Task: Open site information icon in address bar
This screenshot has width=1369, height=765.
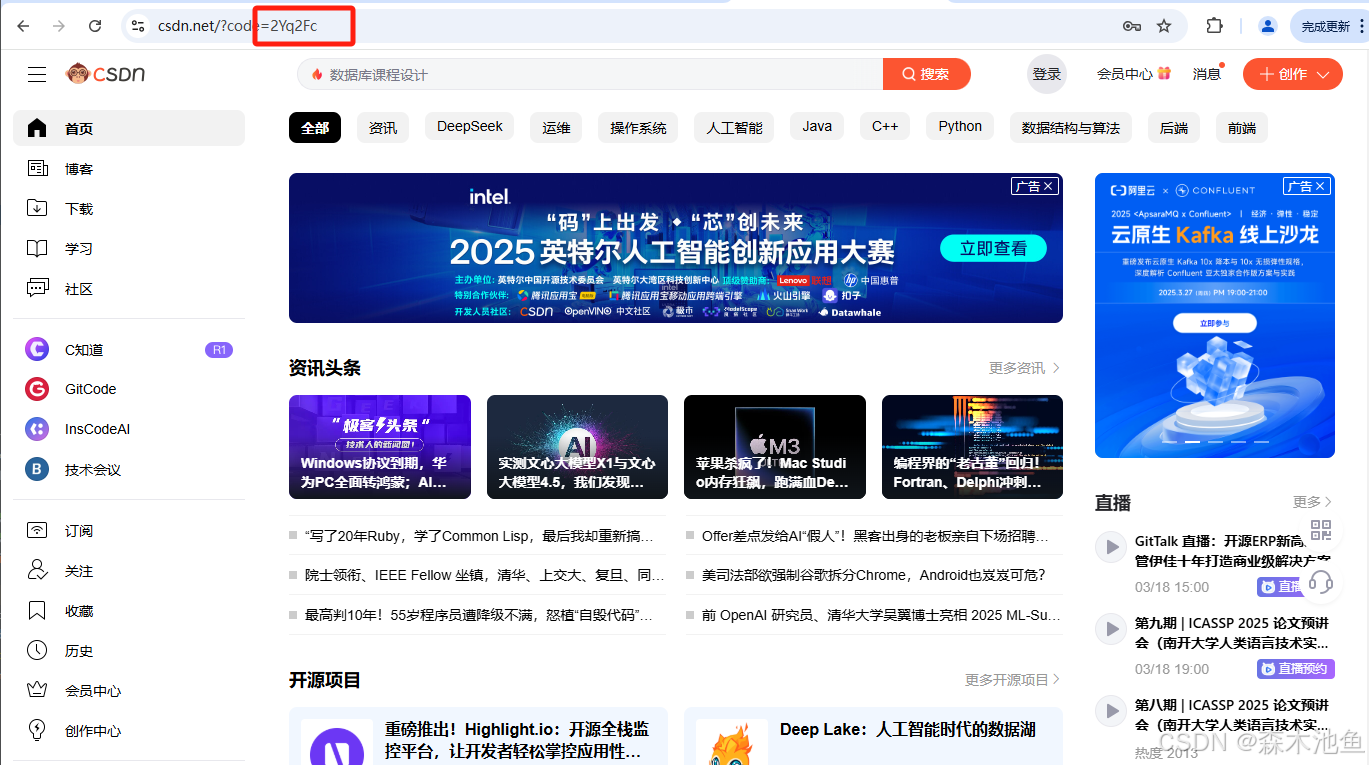Action: tap(139, 26)
